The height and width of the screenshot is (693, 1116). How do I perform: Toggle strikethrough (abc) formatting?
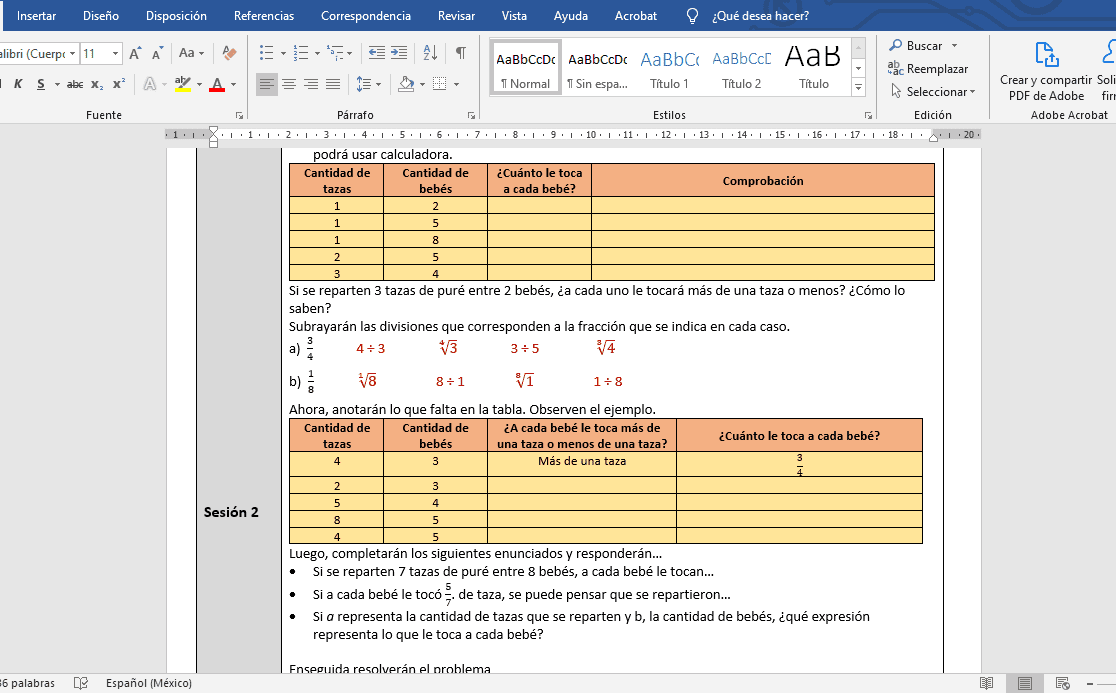pyautogui.click(x=75, y=84)
